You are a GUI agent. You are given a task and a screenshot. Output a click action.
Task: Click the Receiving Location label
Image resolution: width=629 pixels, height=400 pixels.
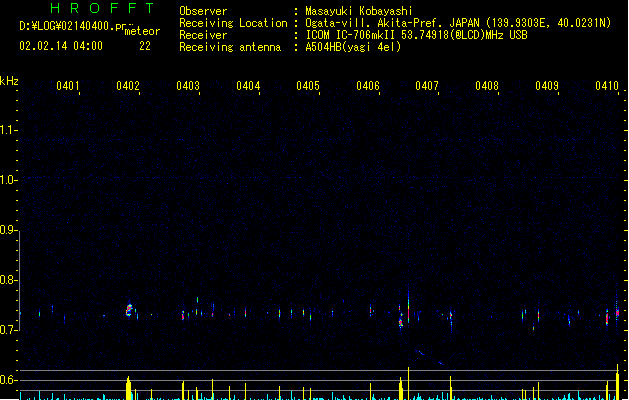(x=233, y=23)
